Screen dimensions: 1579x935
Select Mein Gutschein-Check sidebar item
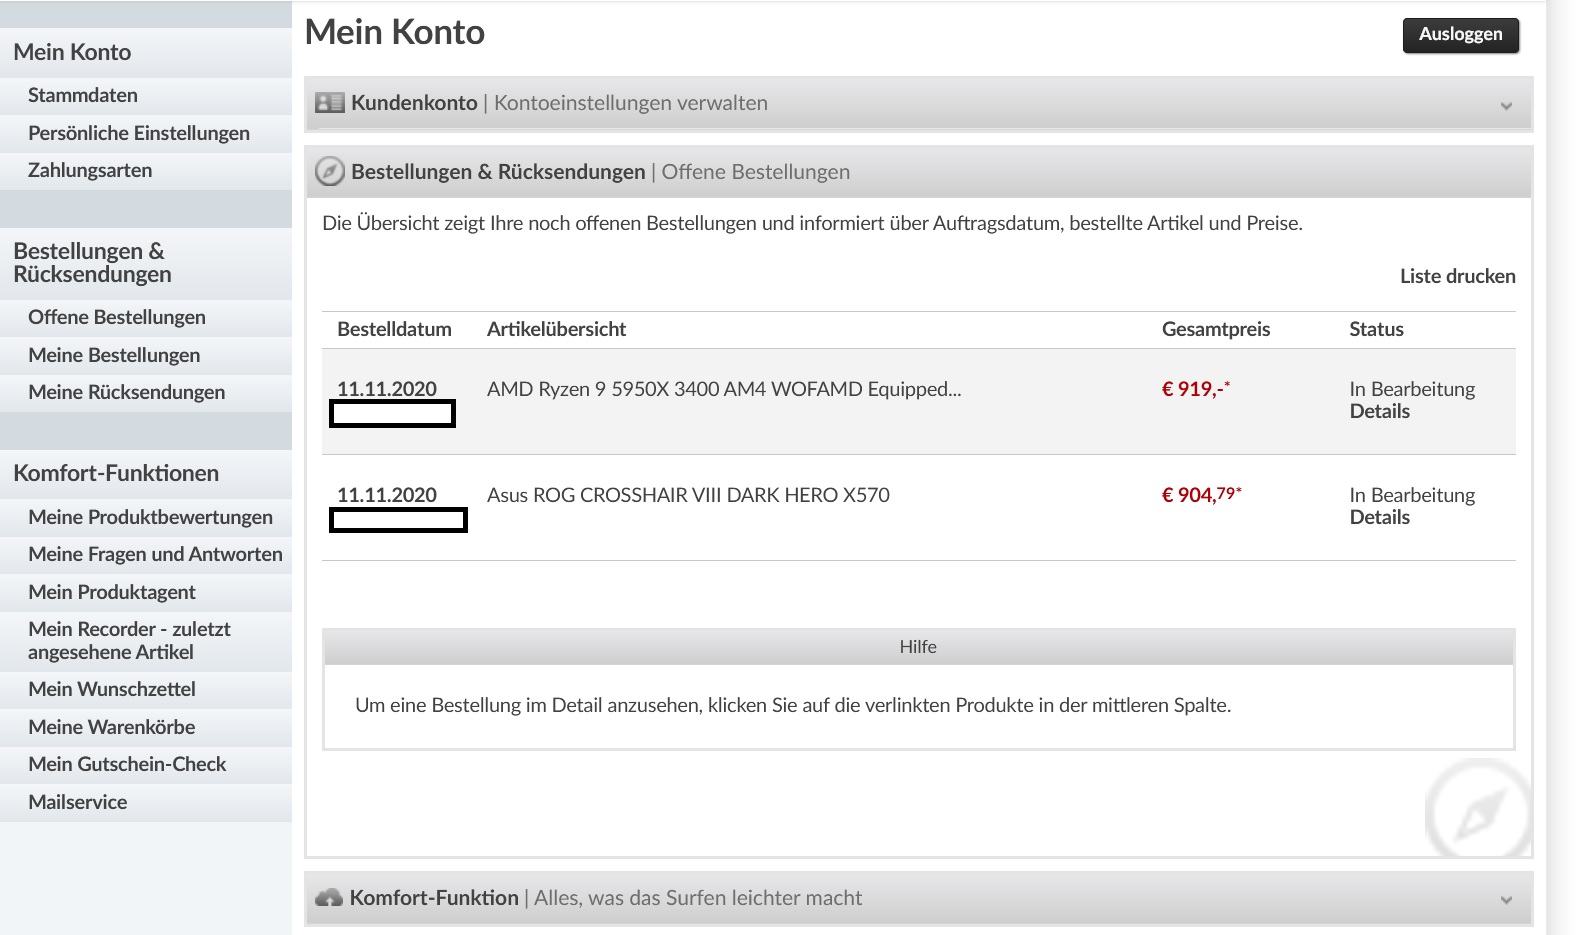point(127,764)
